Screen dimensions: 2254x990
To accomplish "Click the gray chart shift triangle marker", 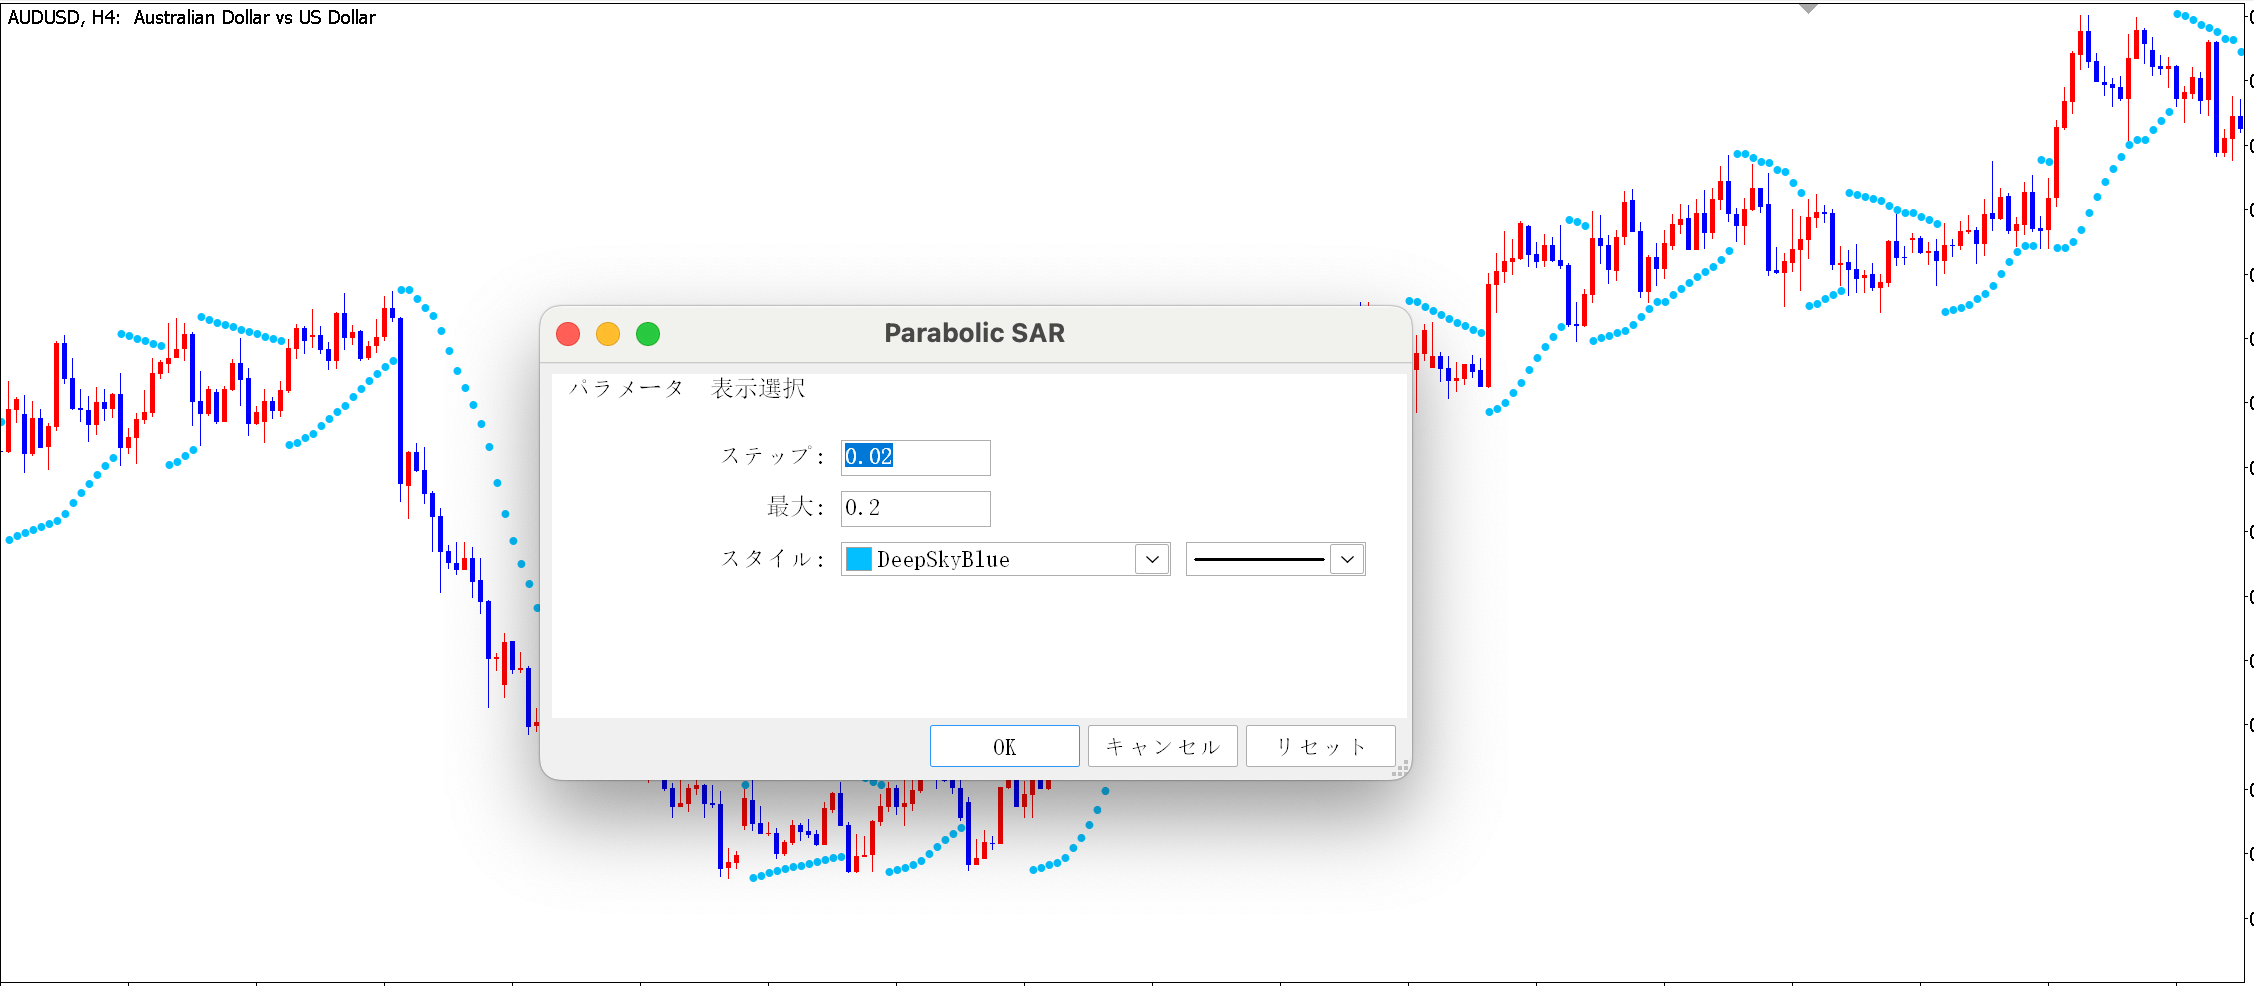I will coord(1807,8).
